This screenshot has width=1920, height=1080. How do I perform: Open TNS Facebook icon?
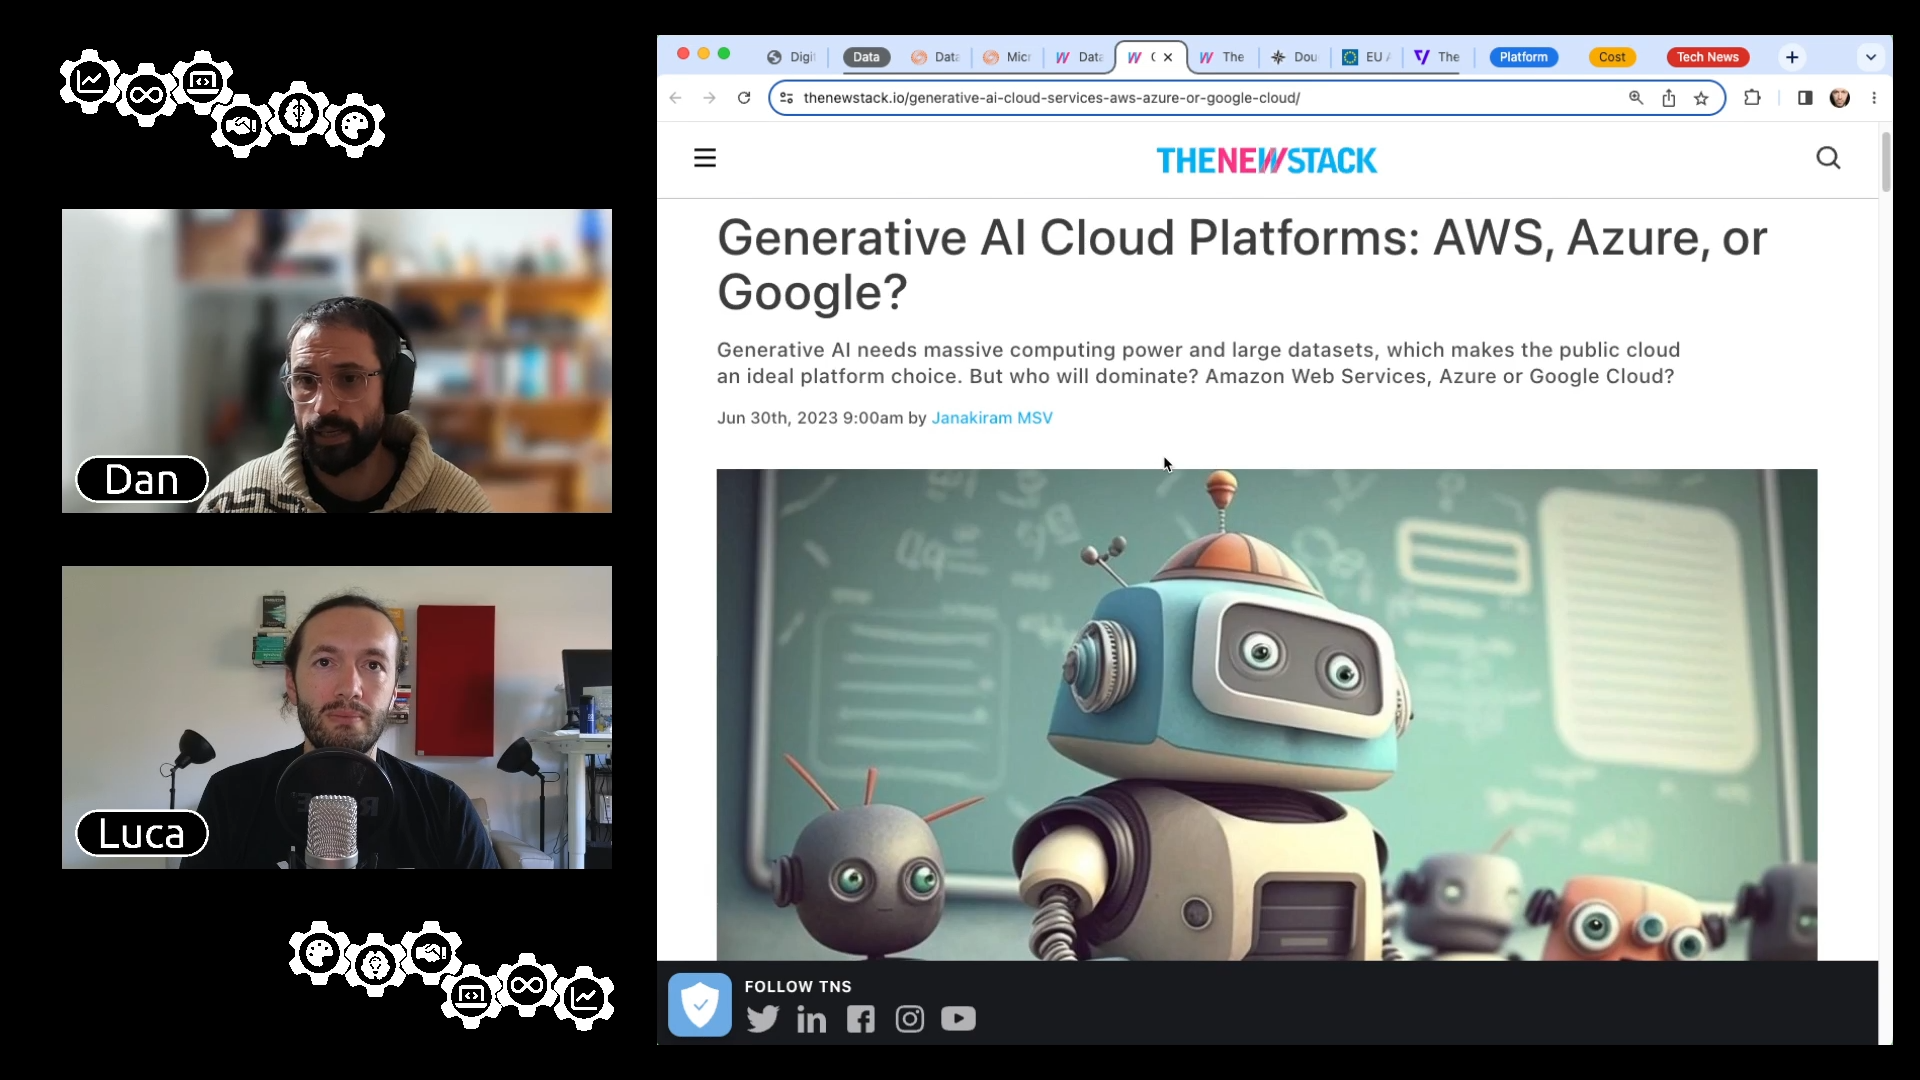tap(860, 1019)
